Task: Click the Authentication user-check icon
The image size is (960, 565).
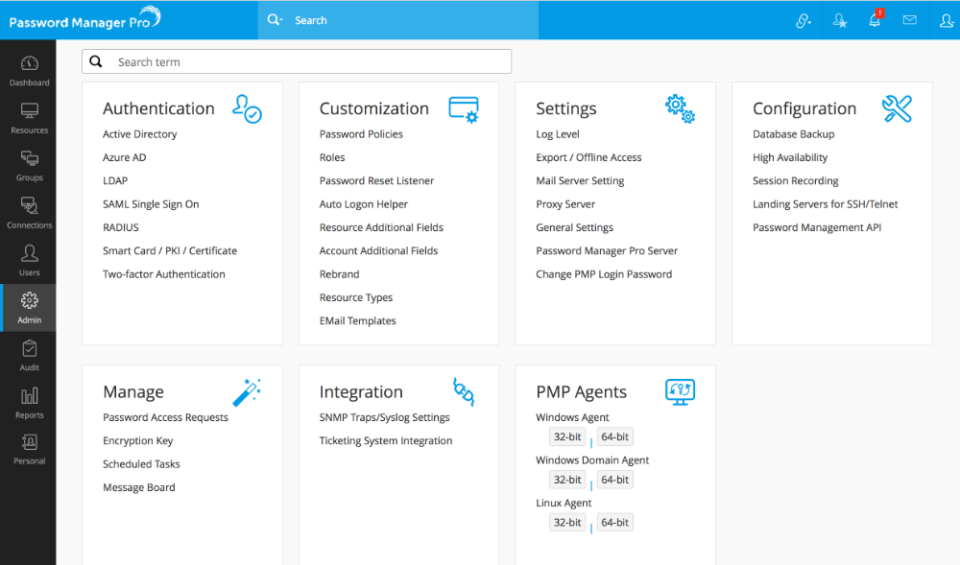Action: 247,109
